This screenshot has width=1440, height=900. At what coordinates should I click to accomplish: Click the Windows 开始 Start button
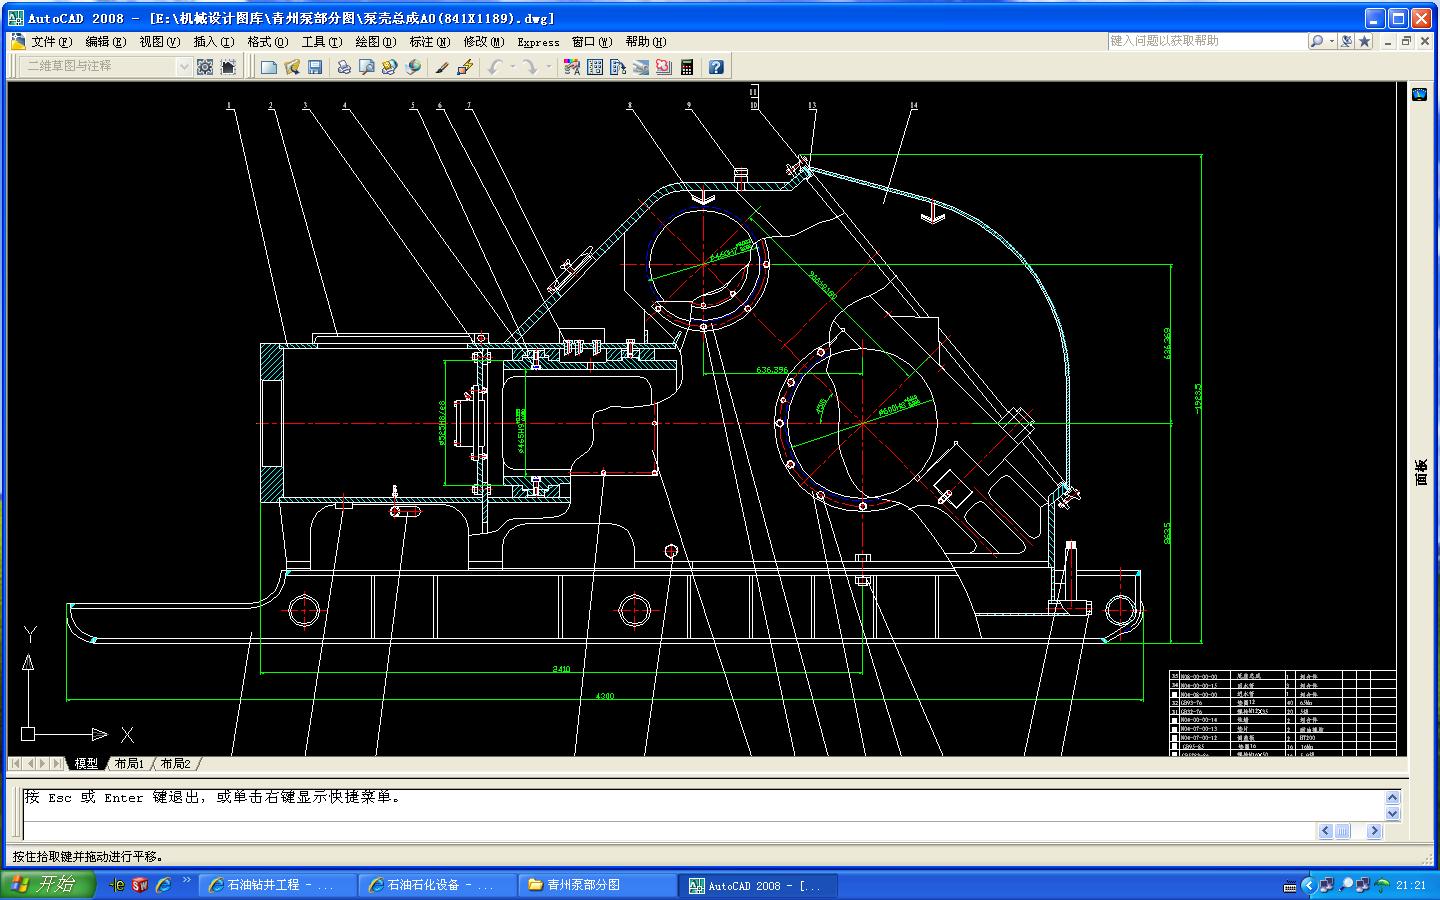(x=48, y=885)
